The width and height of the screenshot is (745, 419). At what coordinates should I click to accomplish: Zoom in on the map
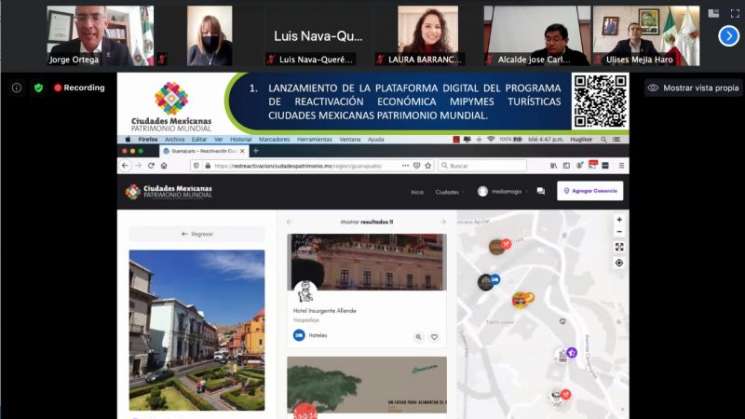coord(619,220)
